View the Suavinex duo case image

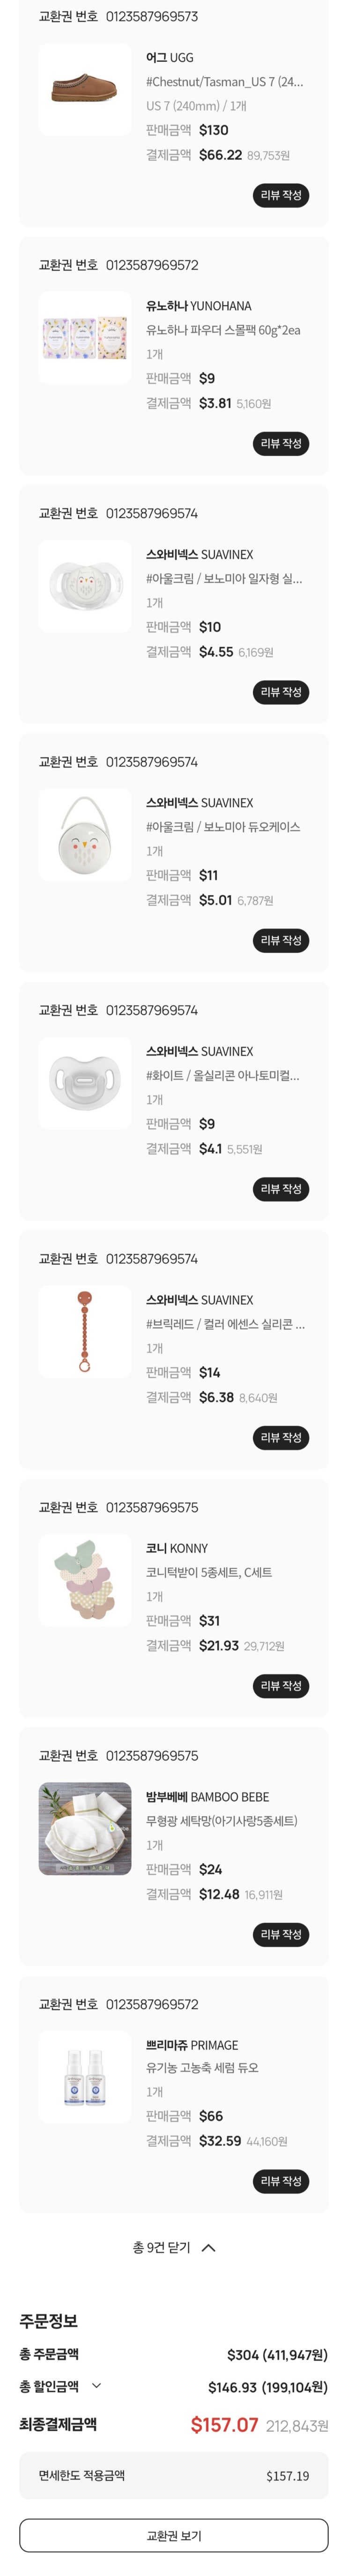point(85,834)
